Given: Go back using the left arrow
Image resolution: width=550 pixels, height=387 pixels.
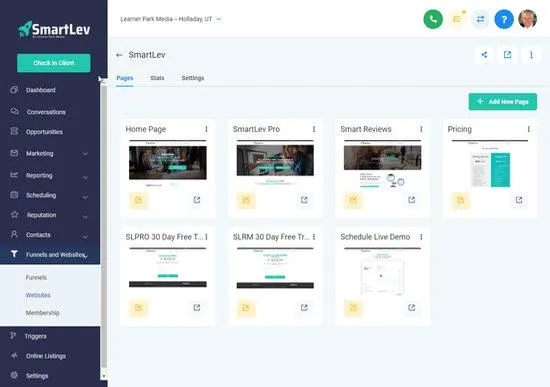Looking at the screenshot, I should coord(119,55).
